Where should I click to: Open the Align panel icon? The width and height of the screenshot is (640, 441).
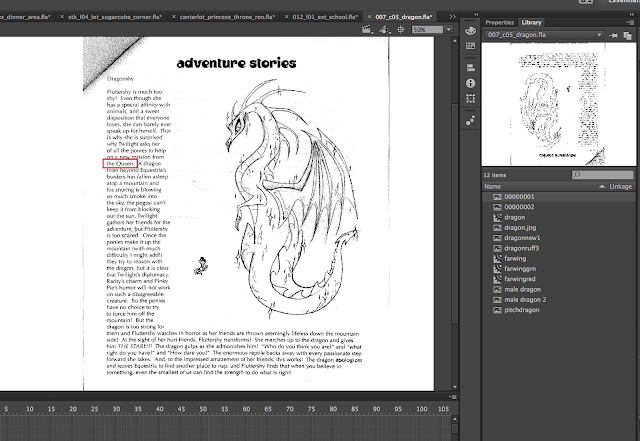470,68
